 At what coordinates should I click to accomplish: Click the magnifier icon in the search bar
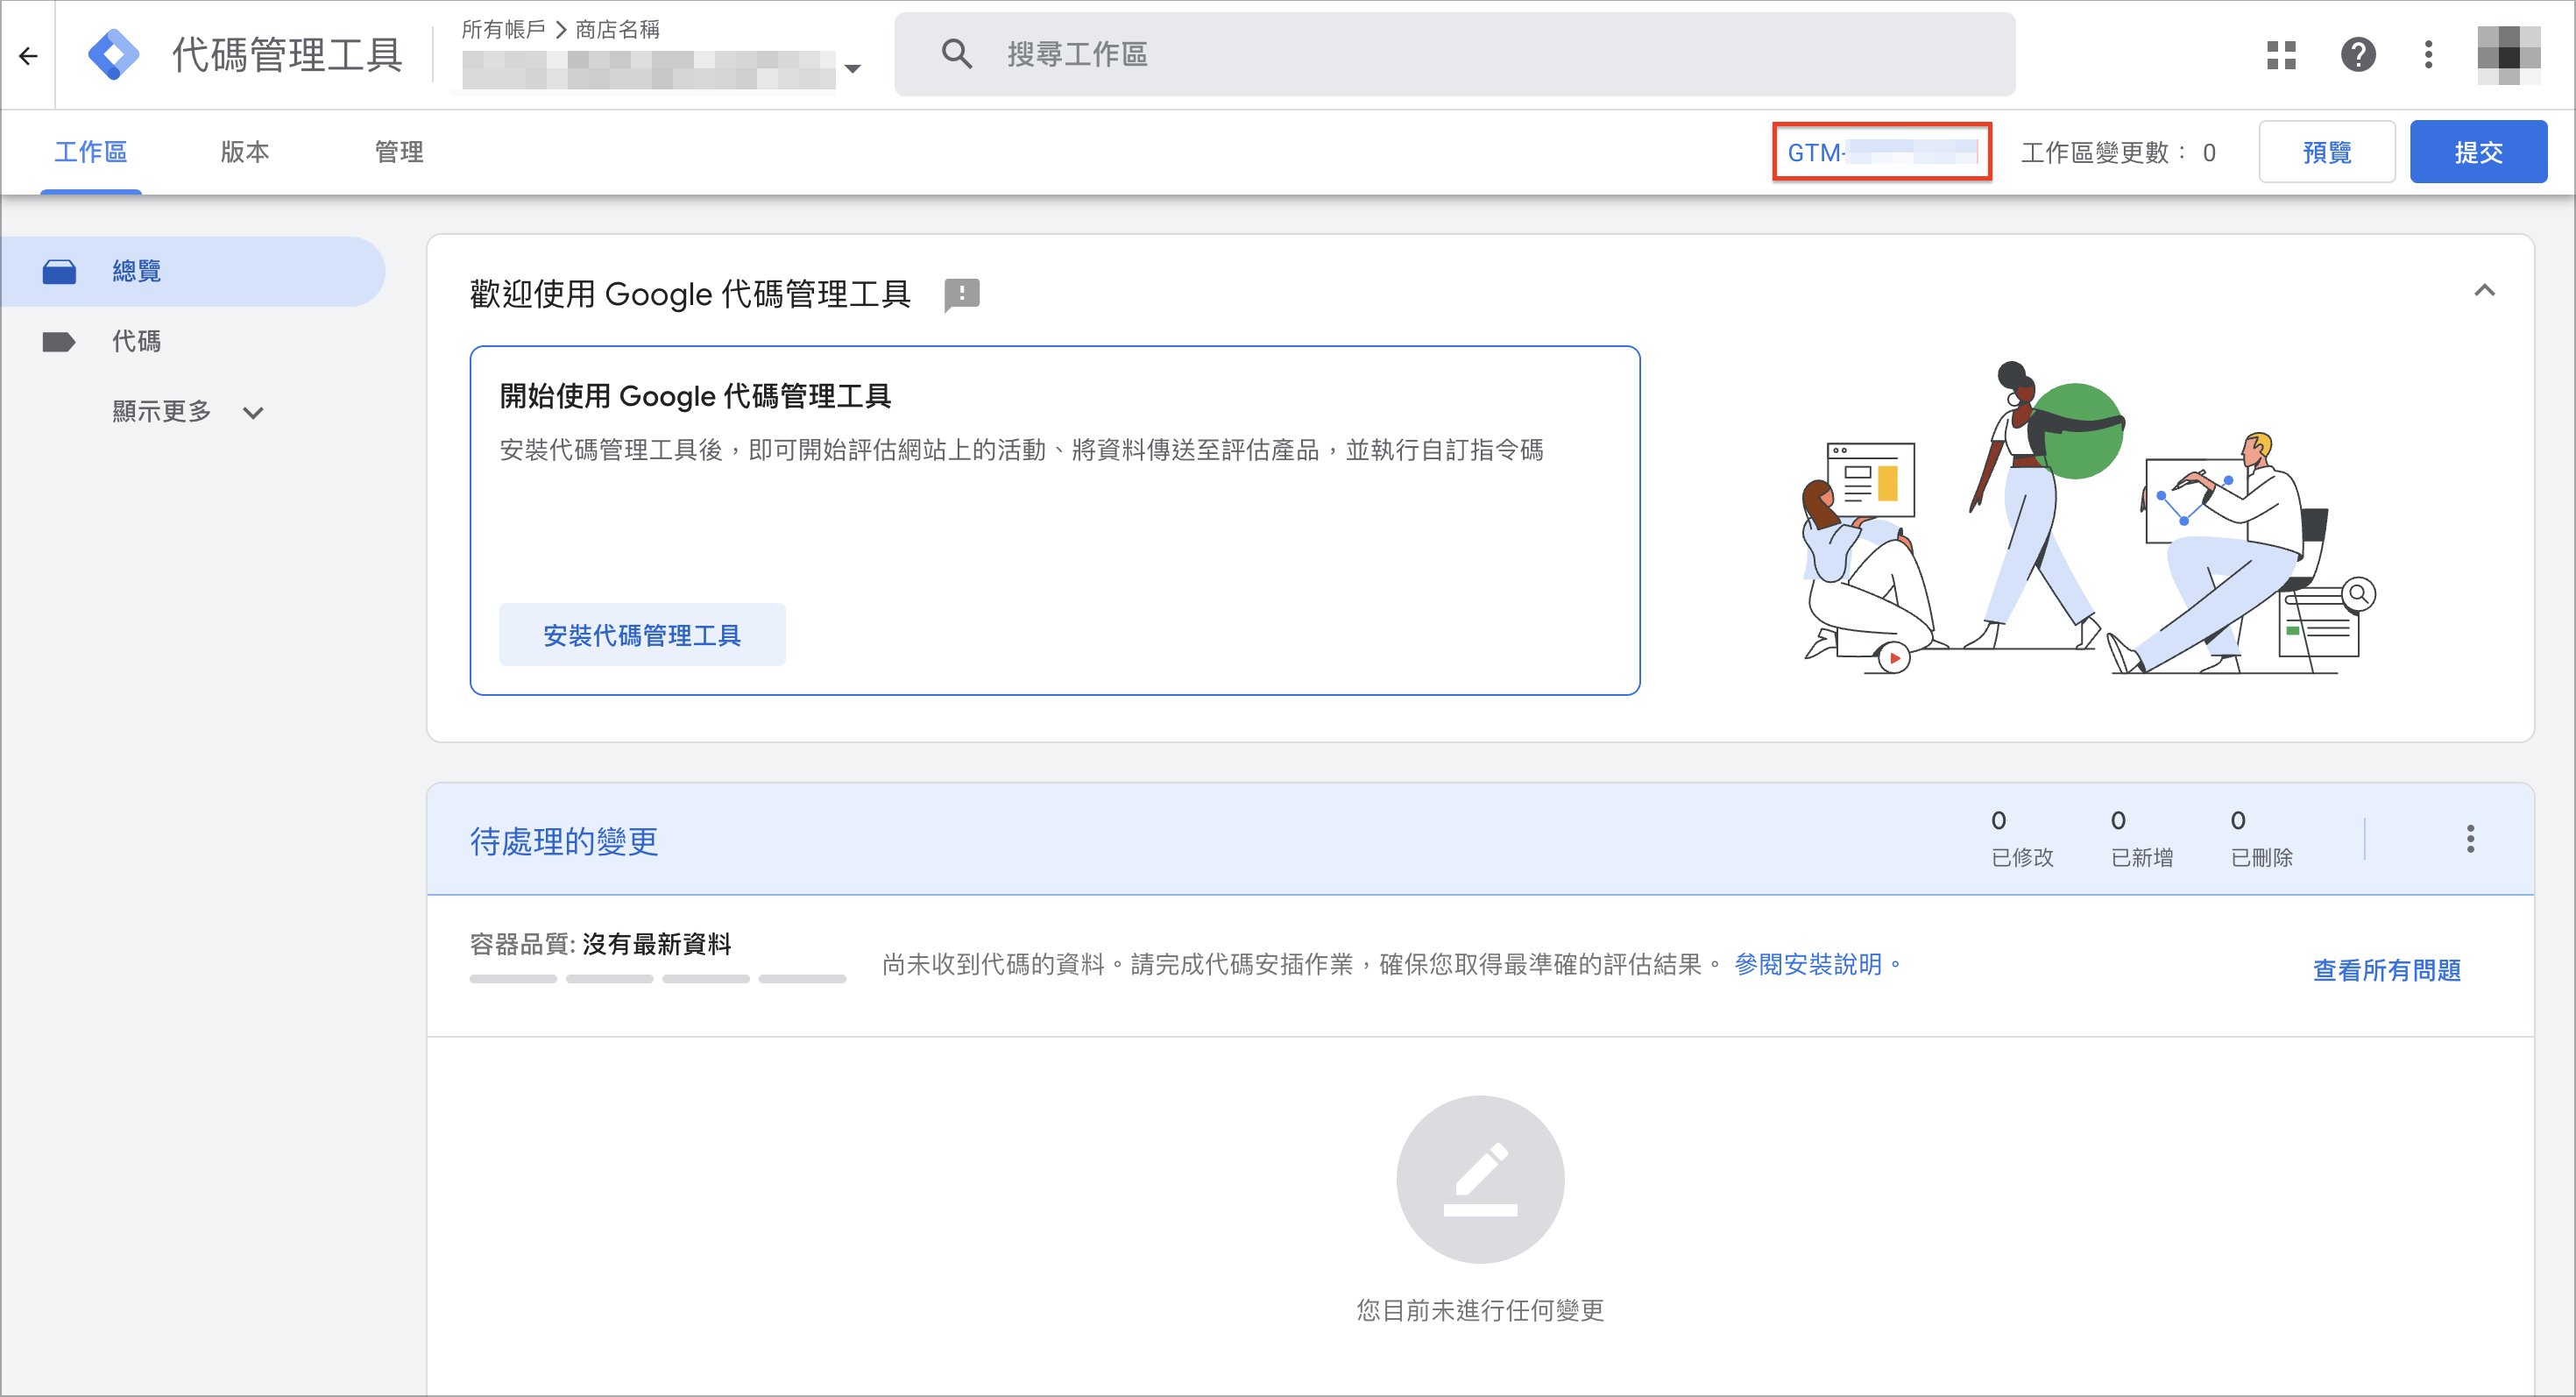click(957, 54)
